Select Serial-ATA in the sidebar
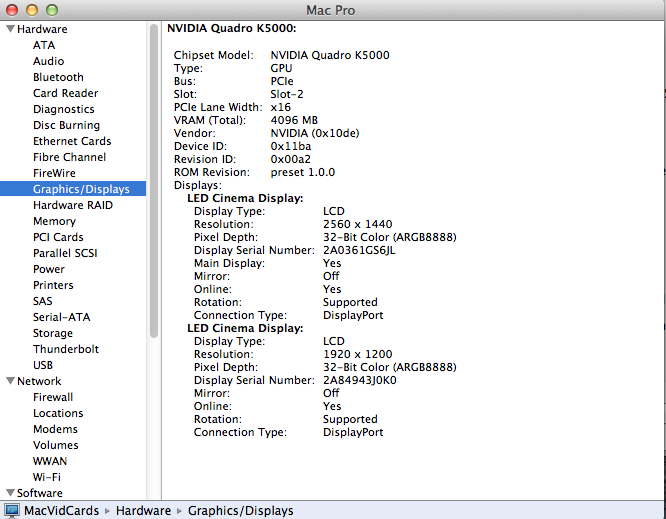Screen dimensions: 666x519 (62, 317)
